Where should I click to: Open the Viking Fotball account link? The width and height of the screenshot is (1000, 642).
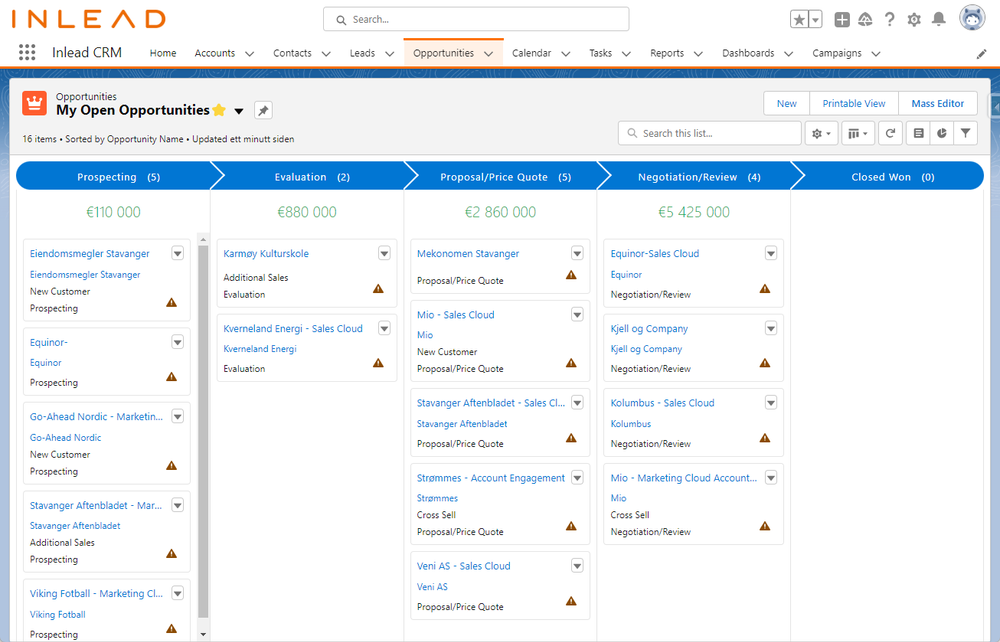pyautogui.click(x=57, y=615)
